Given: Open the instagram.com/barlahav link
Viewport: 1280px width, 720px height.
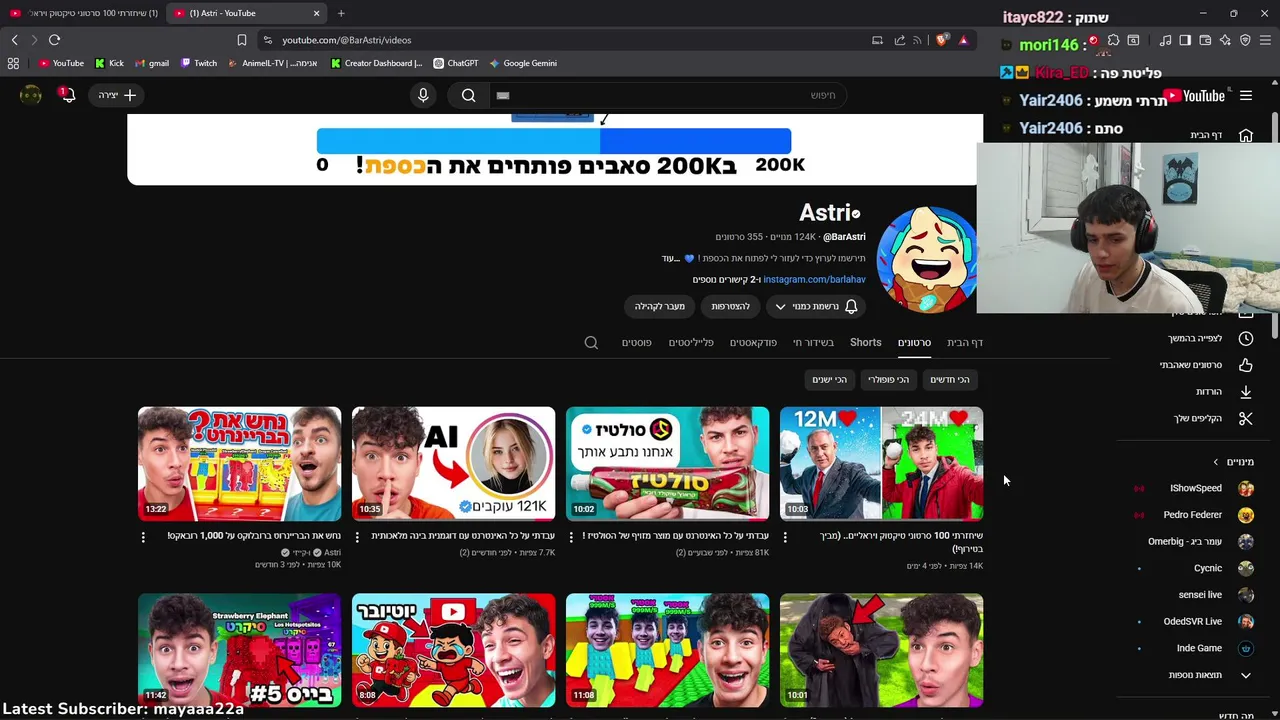Looking at the screenshot, I should coord(814,280).
